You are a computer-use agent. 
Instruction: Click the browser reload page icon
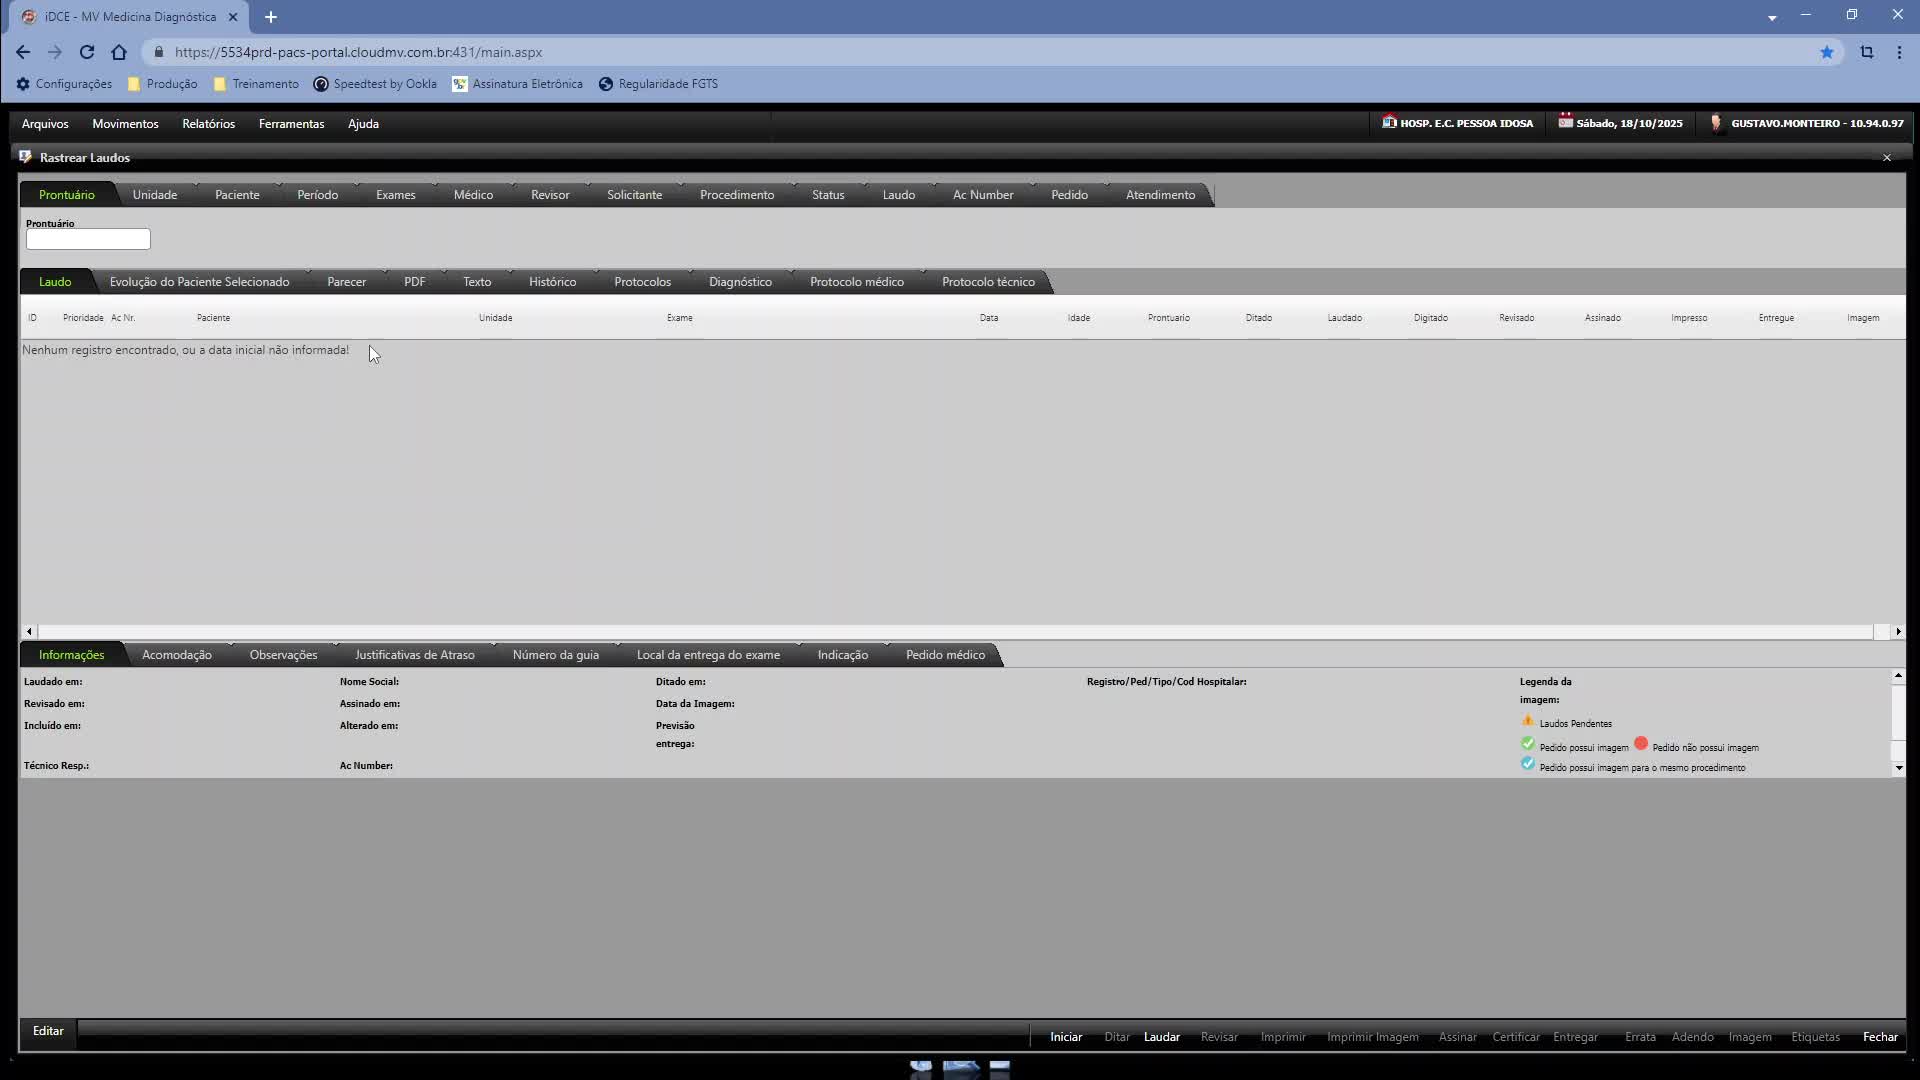point(87,52)
